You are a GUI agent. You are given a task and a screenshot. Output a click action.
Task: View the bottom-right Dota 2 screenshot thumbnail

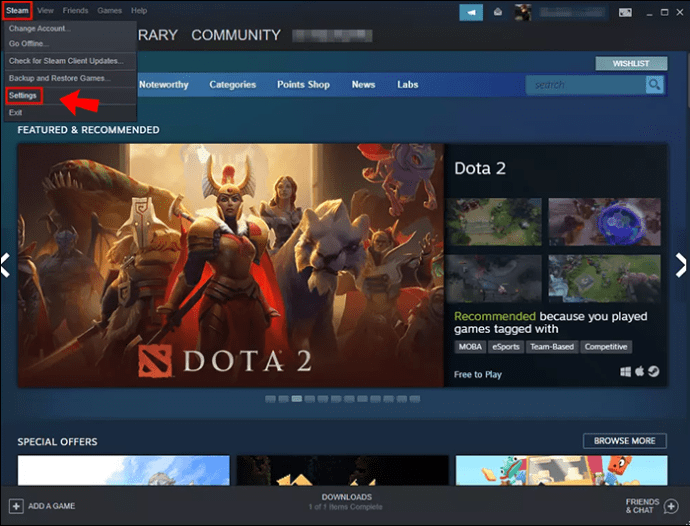coord(604,279)
